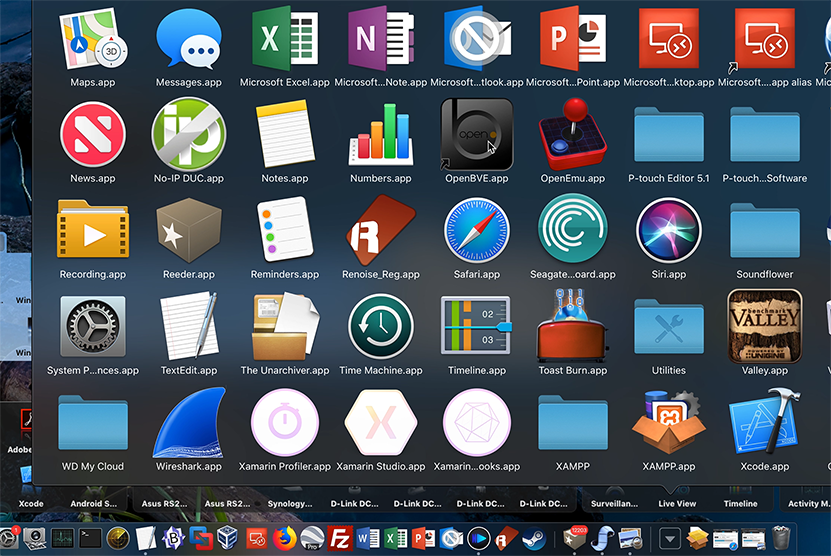The height and width of the screenshot is (556, 831).
Task: Open OpenEmu.app joystick icon
Action: tap(572, 134)
